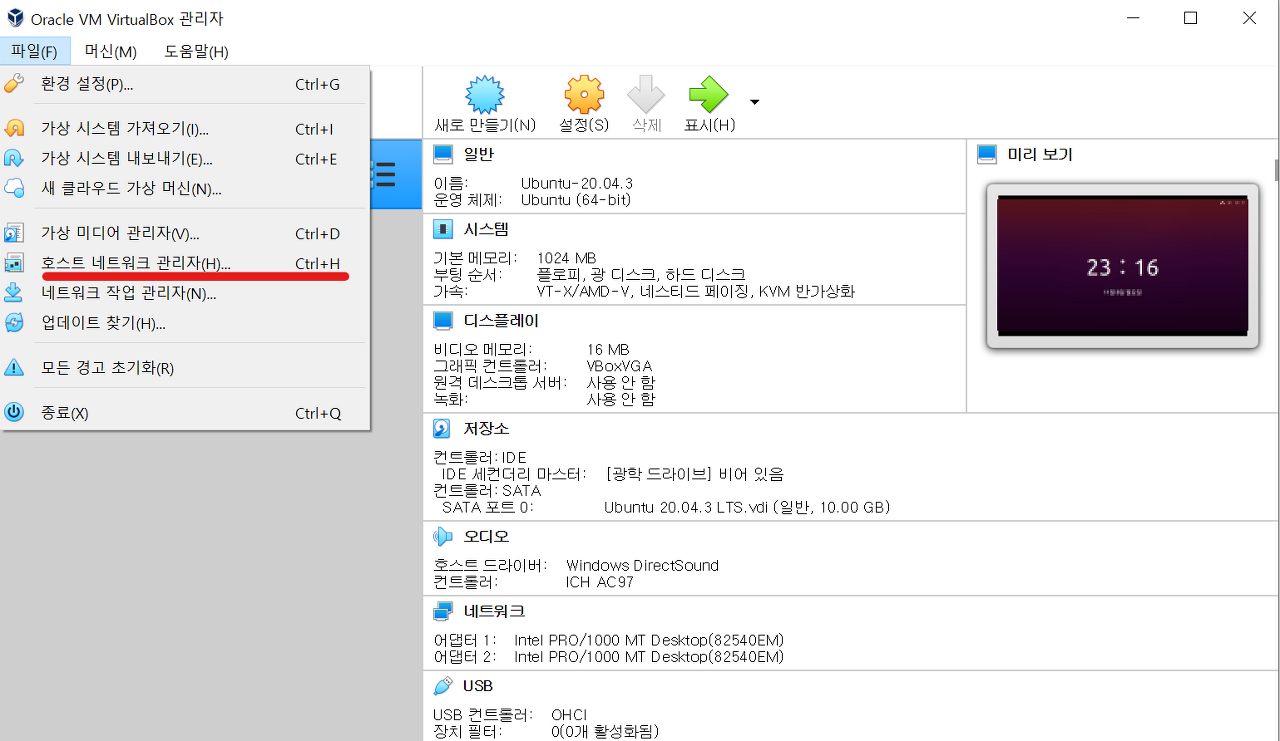Click the network operations download icon
Image resolution: width=1280 pixels, height=741 pixels.
pos(14,293)
